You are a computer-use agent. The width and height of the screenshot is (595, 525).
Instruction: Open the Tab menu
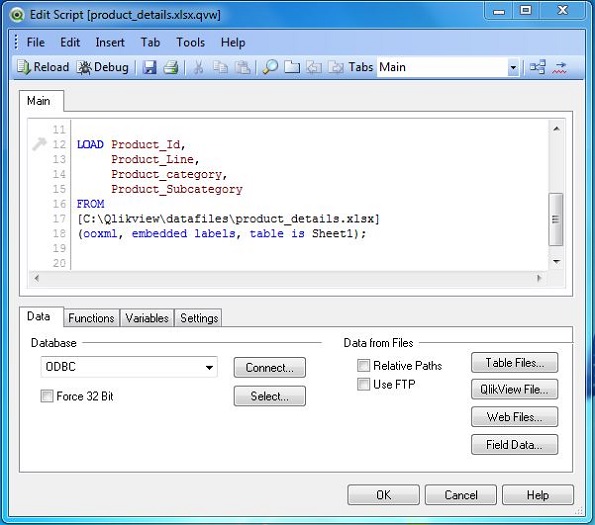150,42
